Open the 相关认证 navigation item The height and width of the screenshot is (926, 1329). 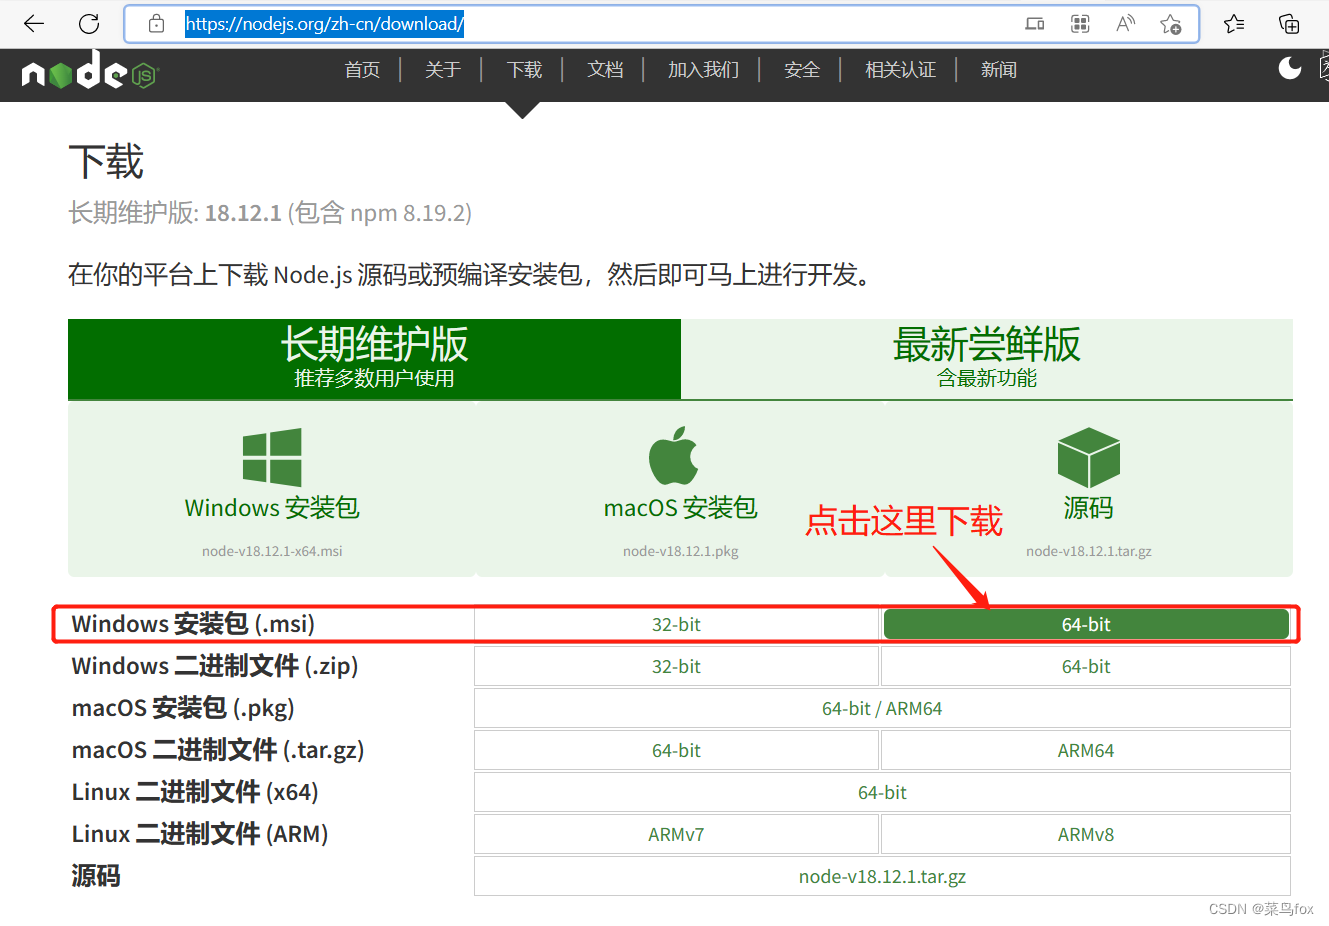pyautogui.click(x=900, y=70)
